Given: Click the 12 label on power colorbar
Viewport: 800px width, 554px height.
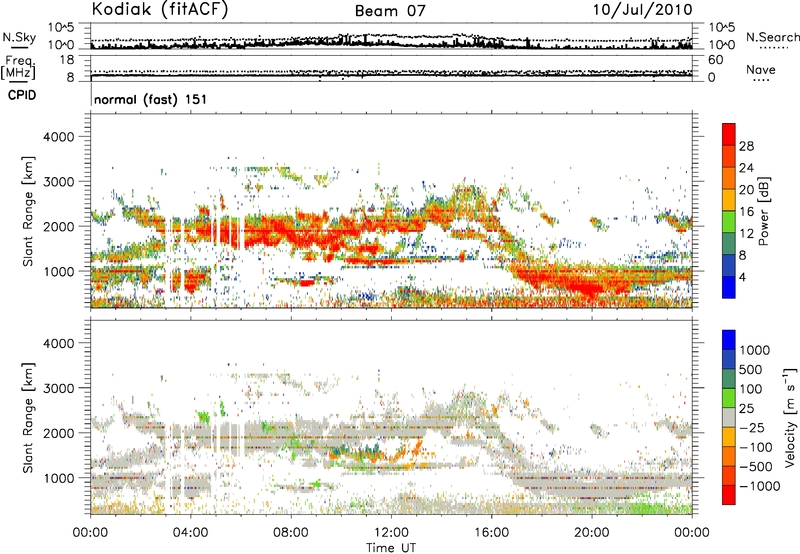Looking at the screenshot, I should pos(746,234).
